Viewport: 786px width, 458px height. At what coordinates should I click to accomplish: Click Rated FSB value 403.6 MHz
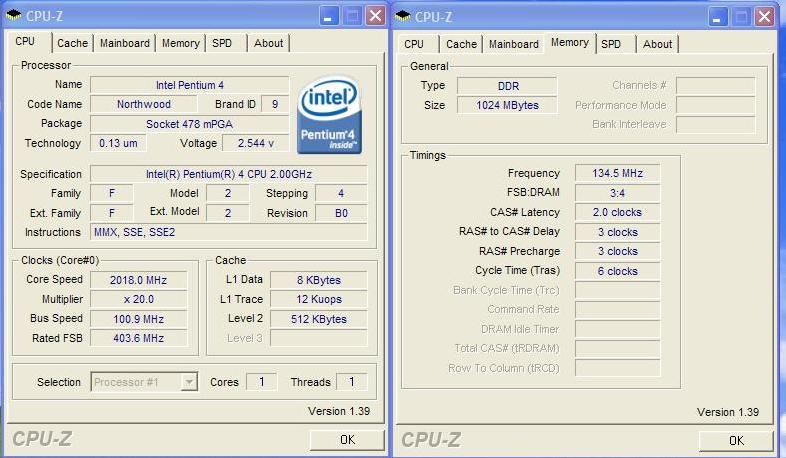point(138,338)
